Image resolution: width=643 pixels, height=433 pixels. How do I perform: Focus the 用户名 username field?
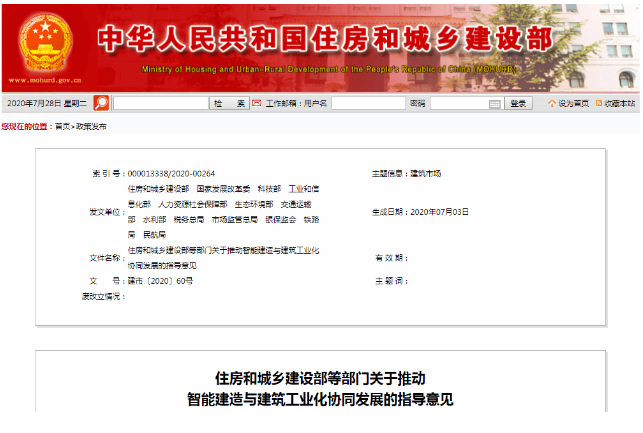[368, 103]
